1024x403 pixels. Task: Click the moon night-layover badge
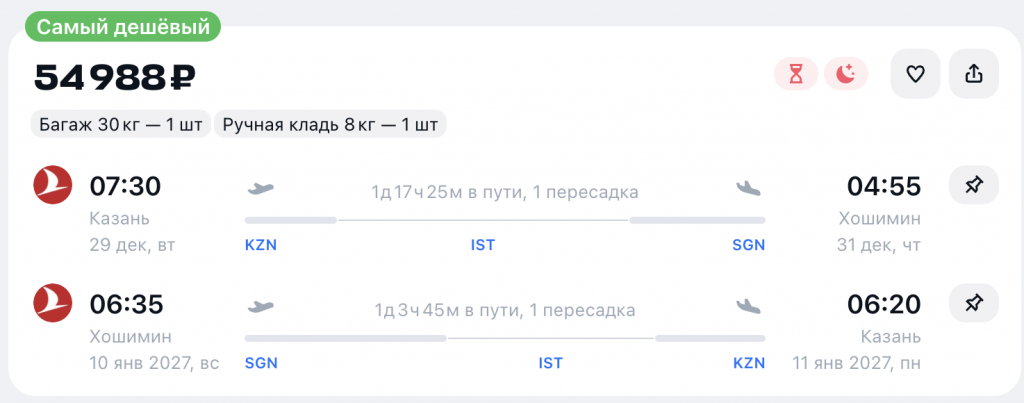846,74
